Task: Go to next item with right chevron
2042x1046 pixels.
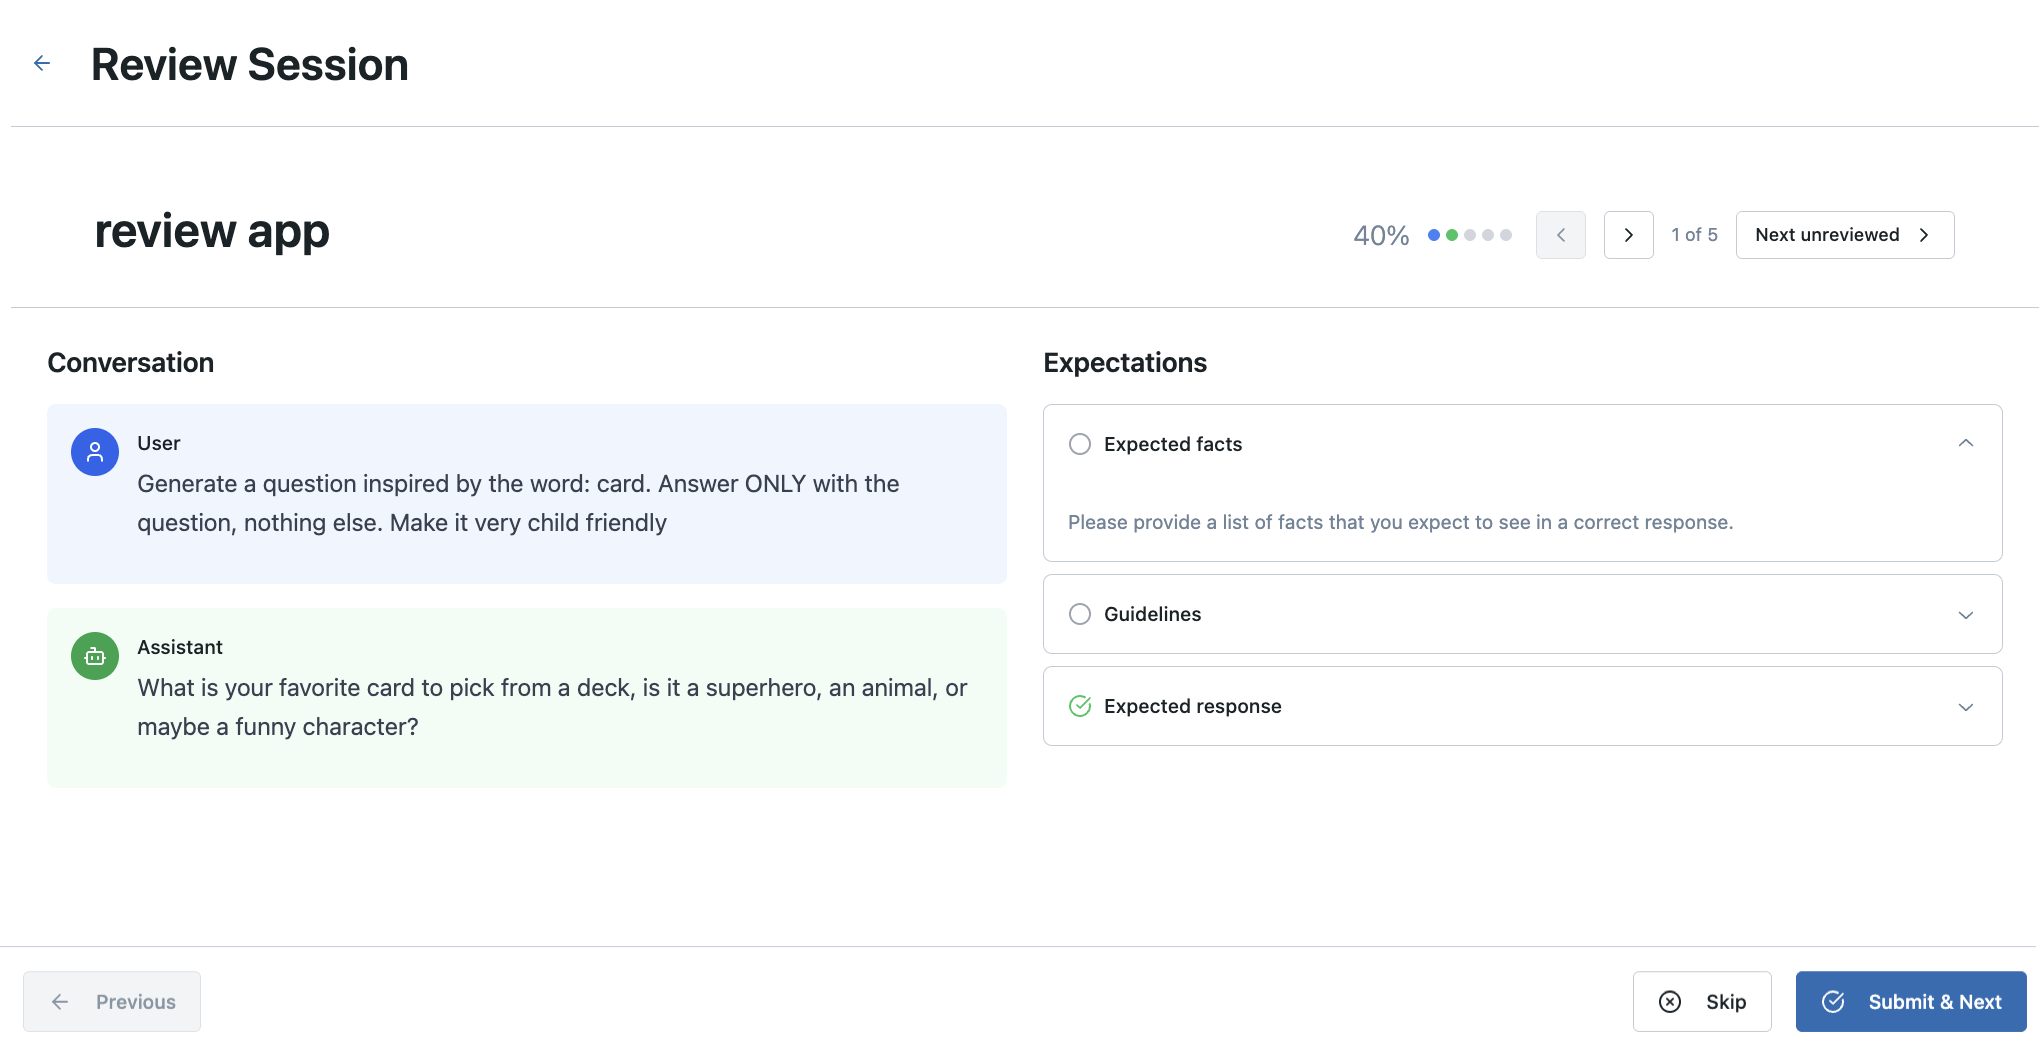Action: (x=1628, y=235)
